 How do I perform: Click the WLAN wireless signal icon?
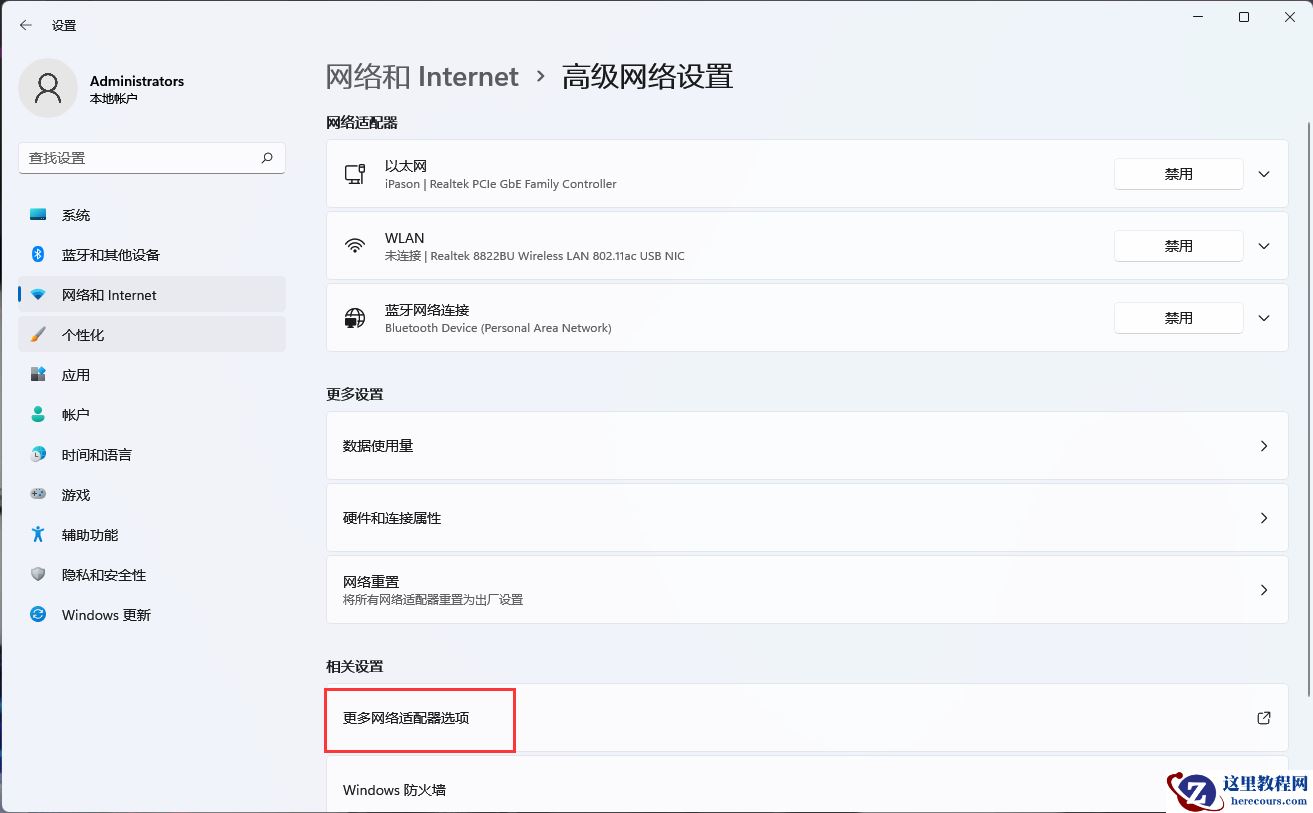pyautogui.click(x=355, y=245)
